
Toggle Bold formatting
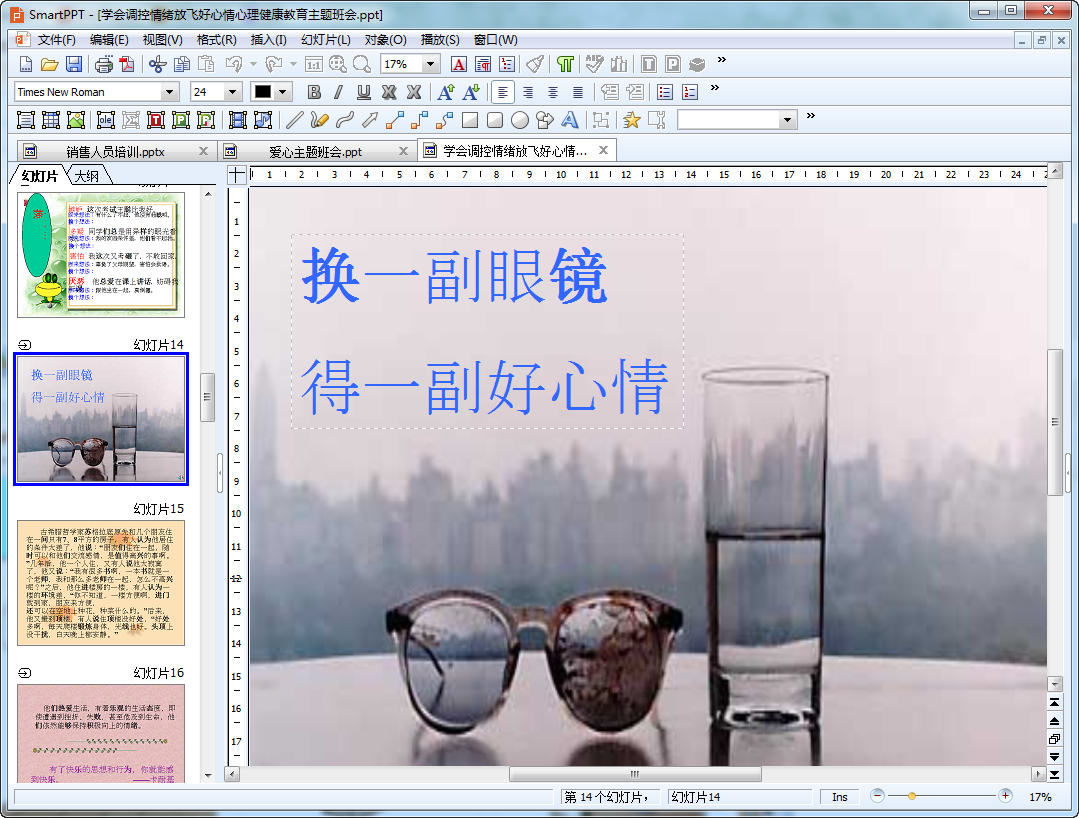(x=314, y=92)
